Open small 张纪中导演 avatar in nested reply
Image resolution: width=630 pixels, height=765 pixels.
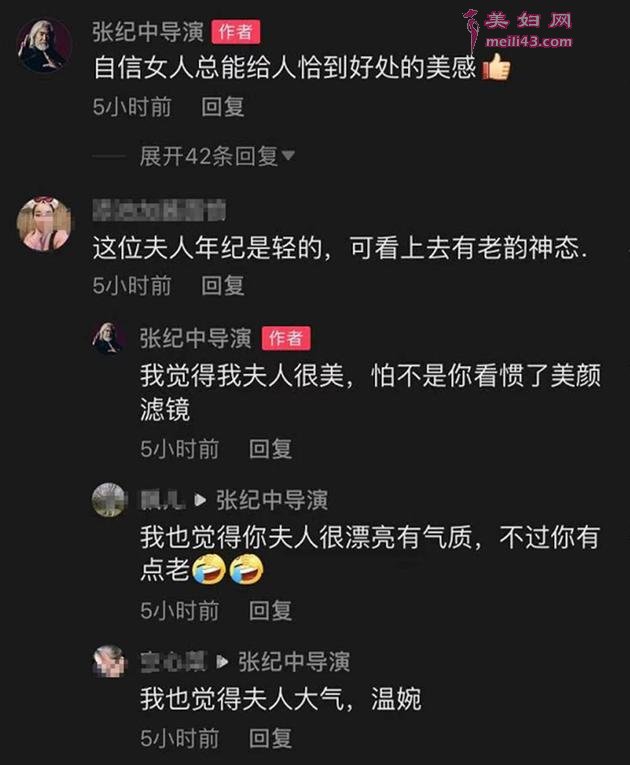tap(107, 337)
